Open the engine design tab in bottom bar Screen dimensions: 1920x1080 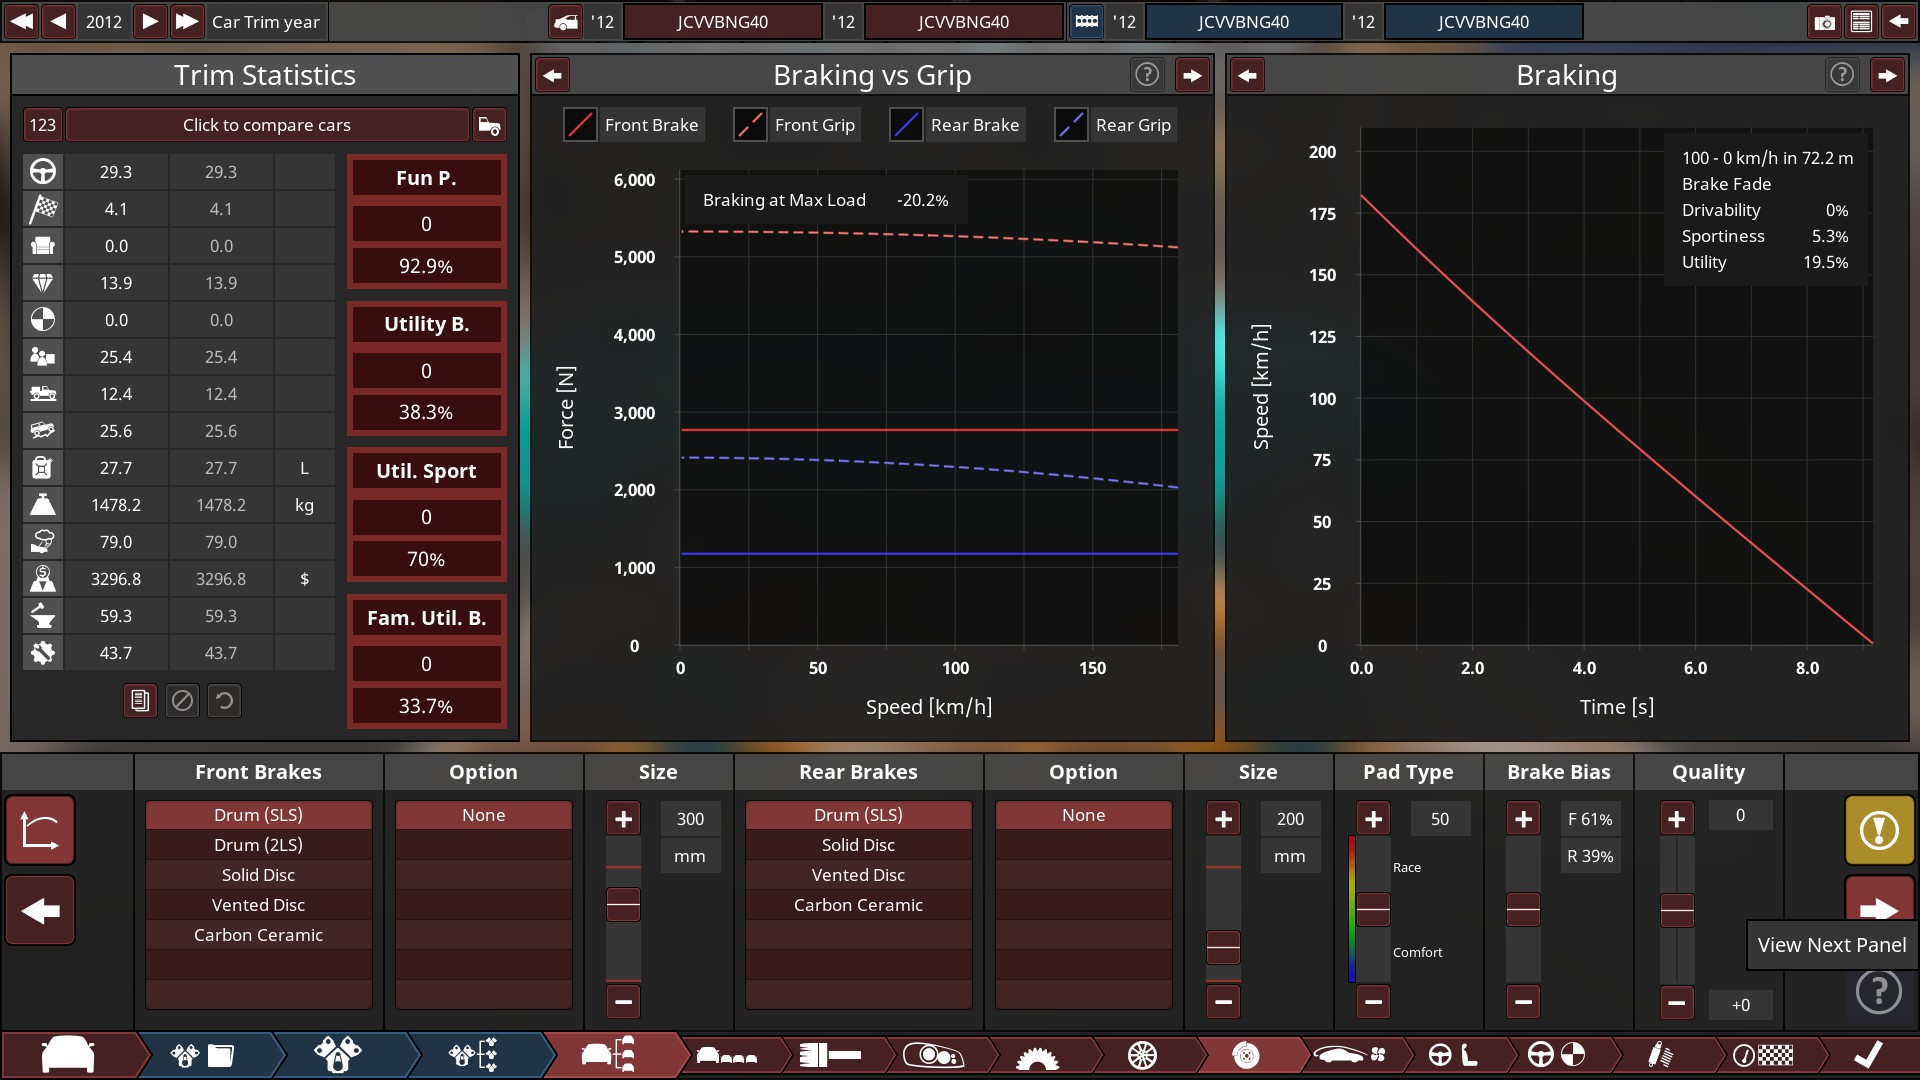338,1055
